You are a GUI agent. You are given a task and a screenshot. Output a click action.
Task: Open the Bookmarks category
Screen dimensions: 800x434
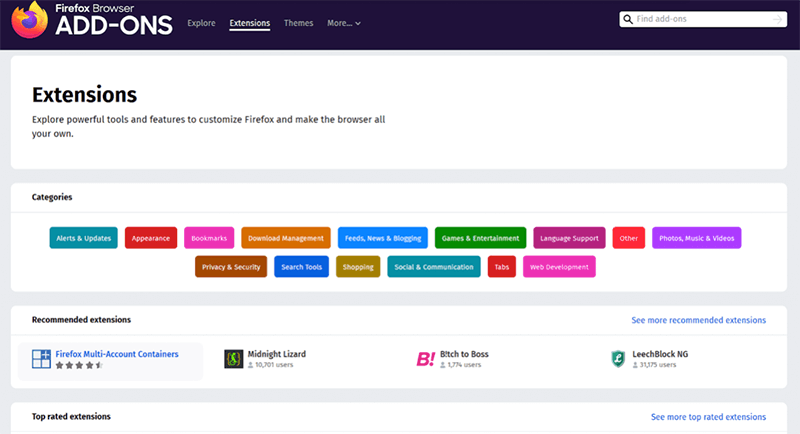point(209,238)
